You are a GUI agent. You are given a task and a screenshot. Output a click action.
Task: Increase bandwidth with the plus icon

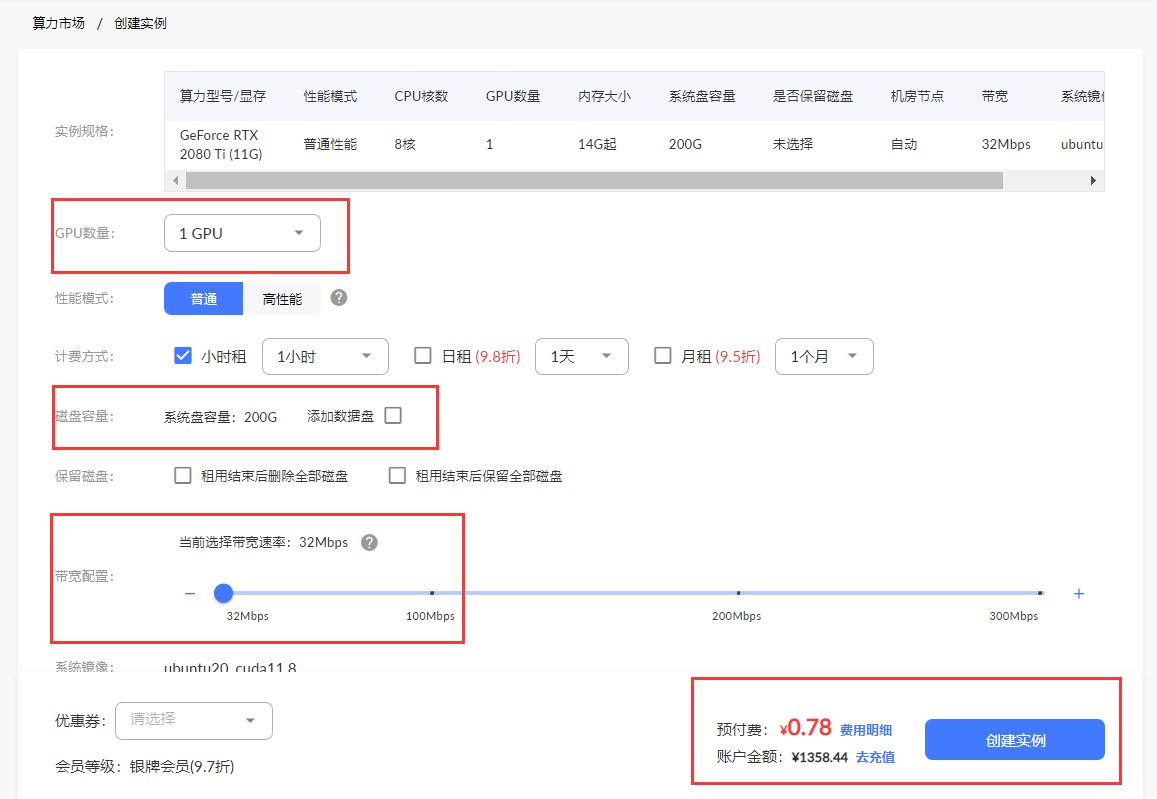pyautogui.click(x=1079, y=594)
